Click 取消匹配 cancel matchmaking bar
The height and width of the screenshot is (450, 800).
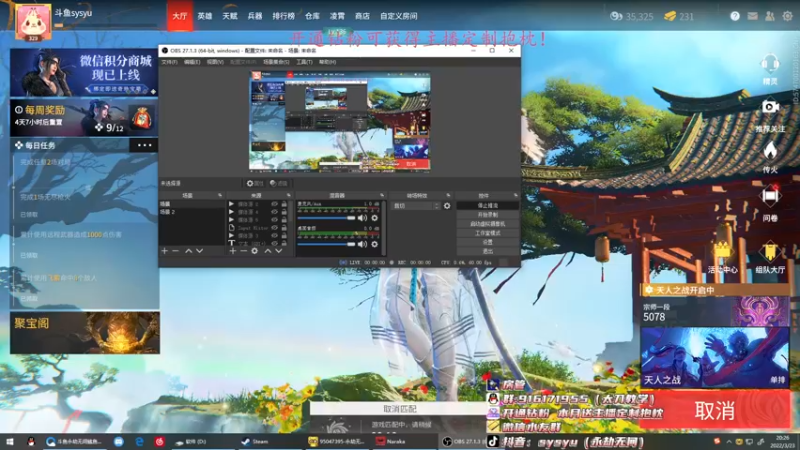click(399, 409)
